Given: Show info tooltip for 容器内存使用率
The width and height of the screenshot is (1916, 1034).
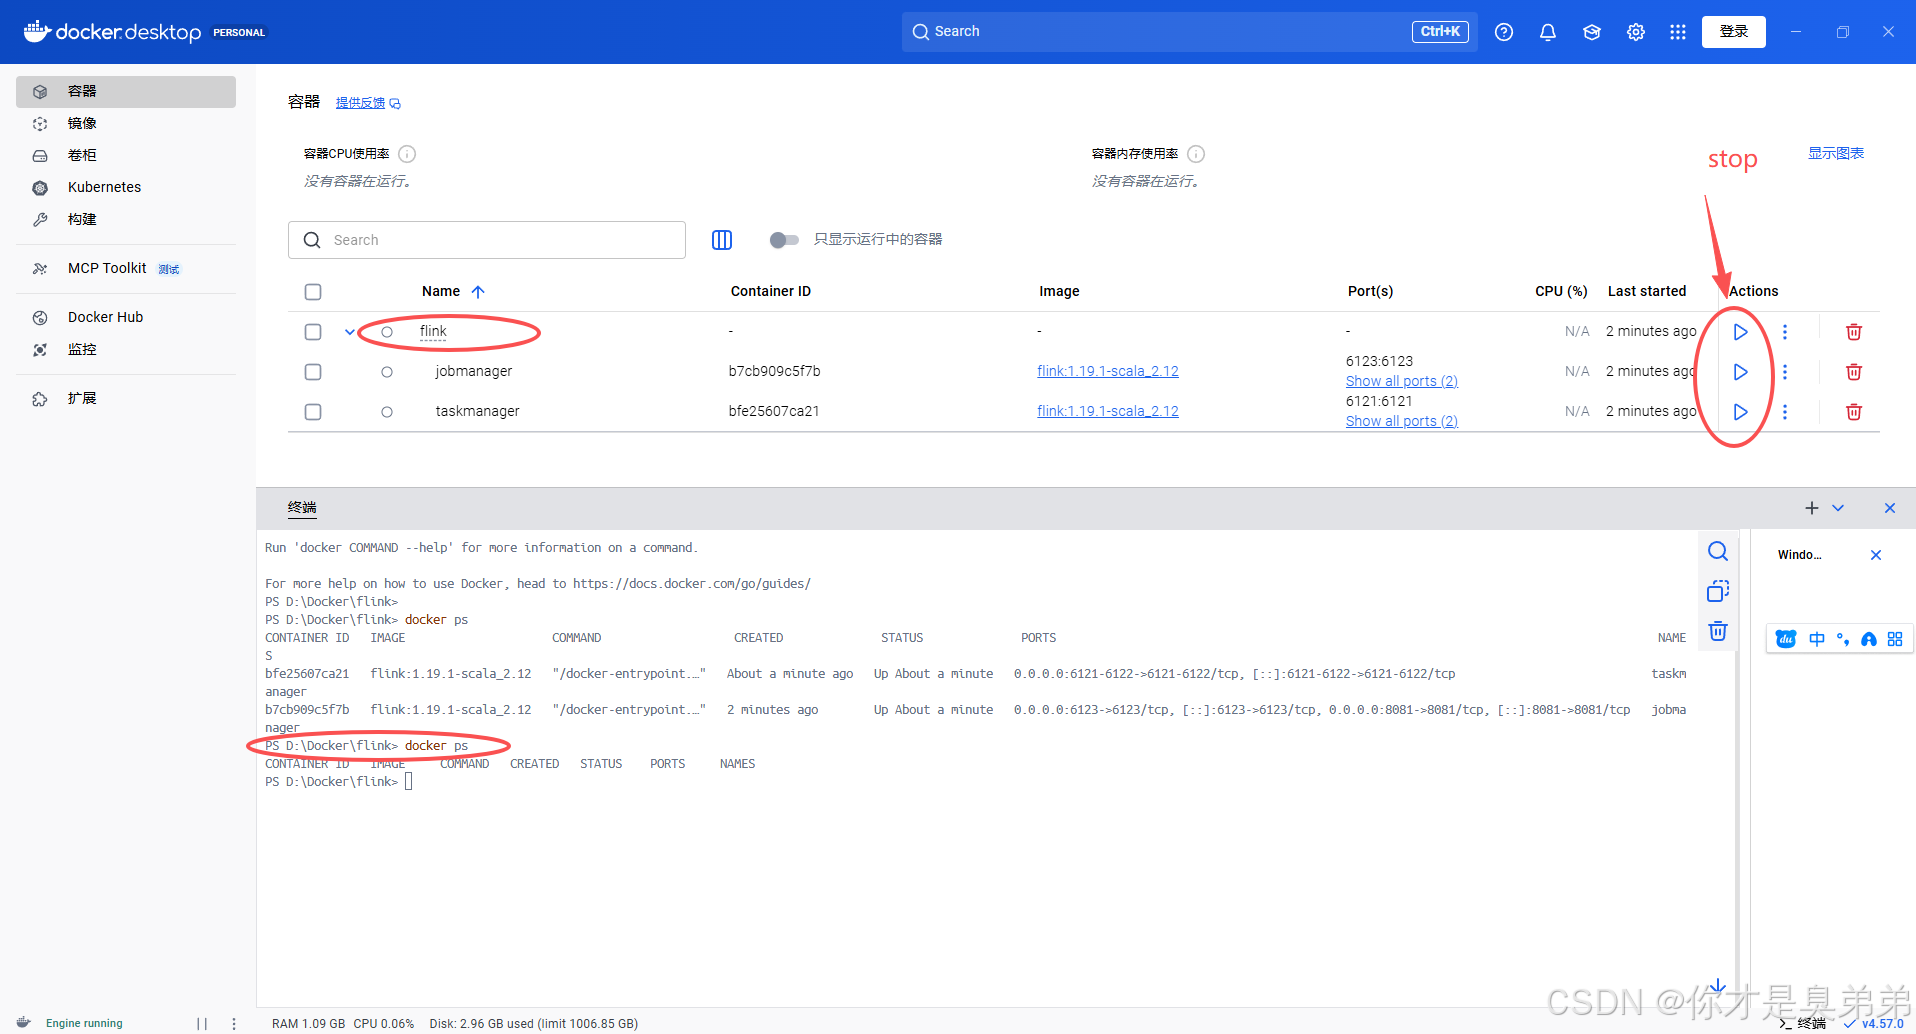Looking at the screenshot, I should 1196,154.
